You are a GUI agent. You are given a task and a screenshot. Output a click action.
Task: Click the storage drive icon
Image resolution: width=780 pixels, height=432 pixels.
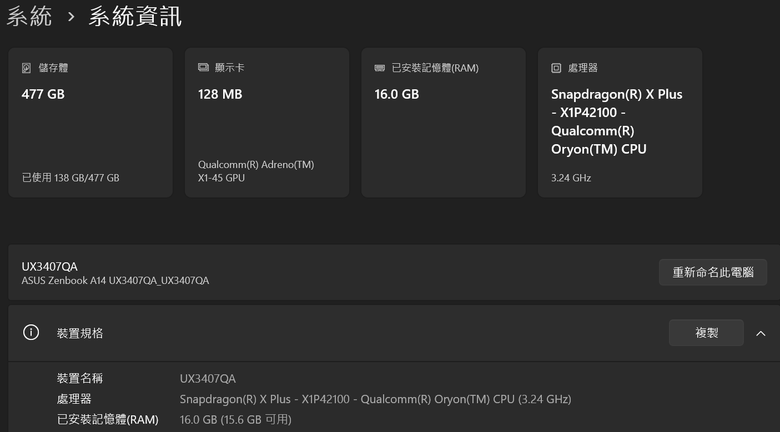point(26,68)
